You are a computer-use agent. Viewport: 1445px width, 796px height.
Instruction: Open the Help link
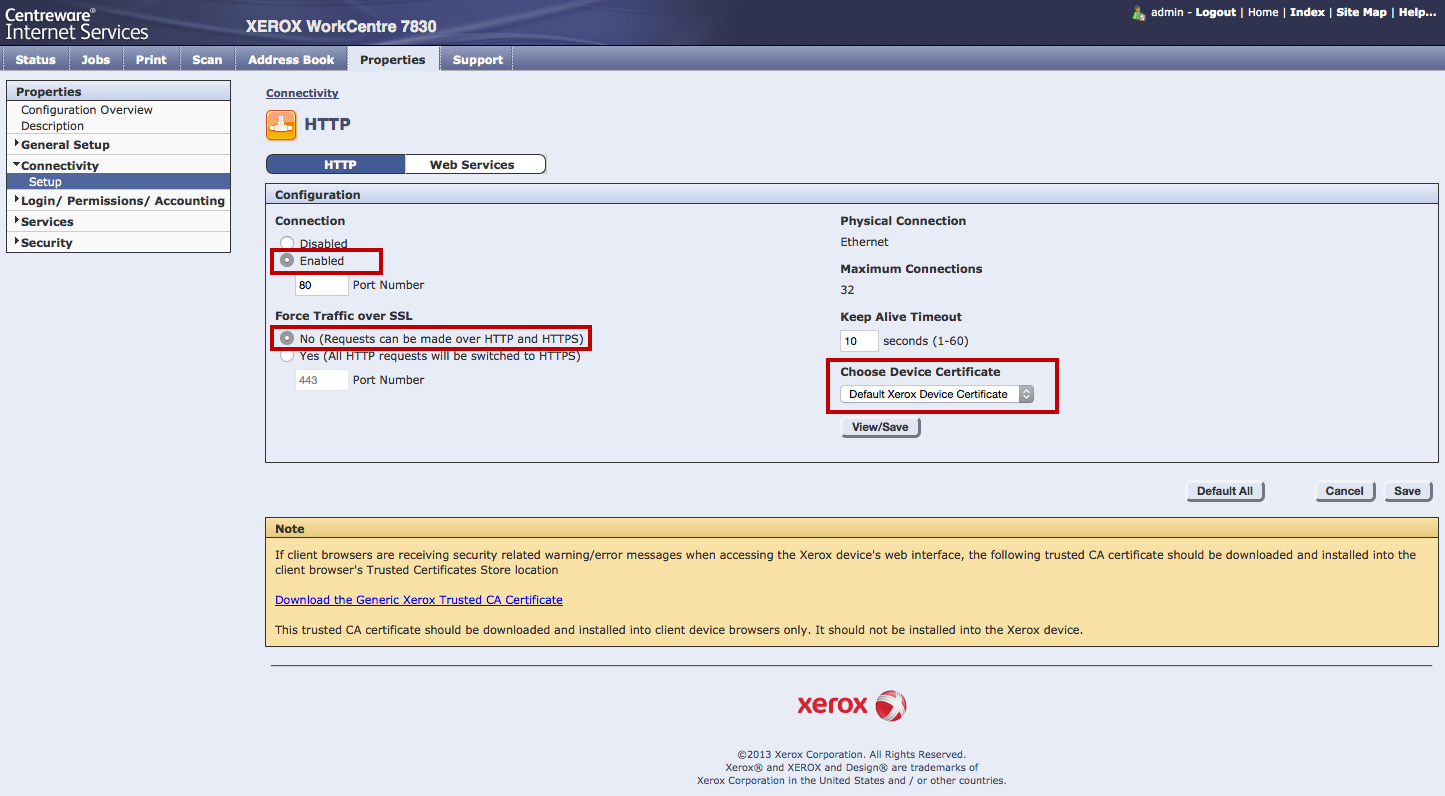tap(1417, 12)
